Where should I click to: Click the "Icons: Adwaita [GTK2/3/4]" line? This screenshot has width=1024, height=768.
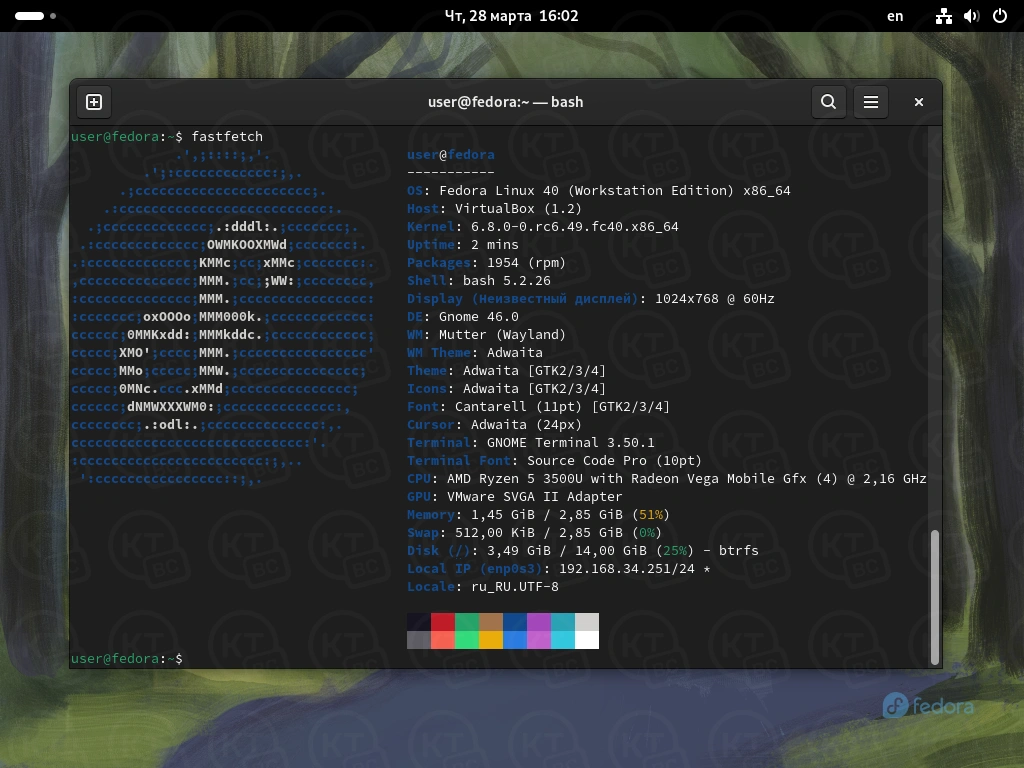pos(506,389)
